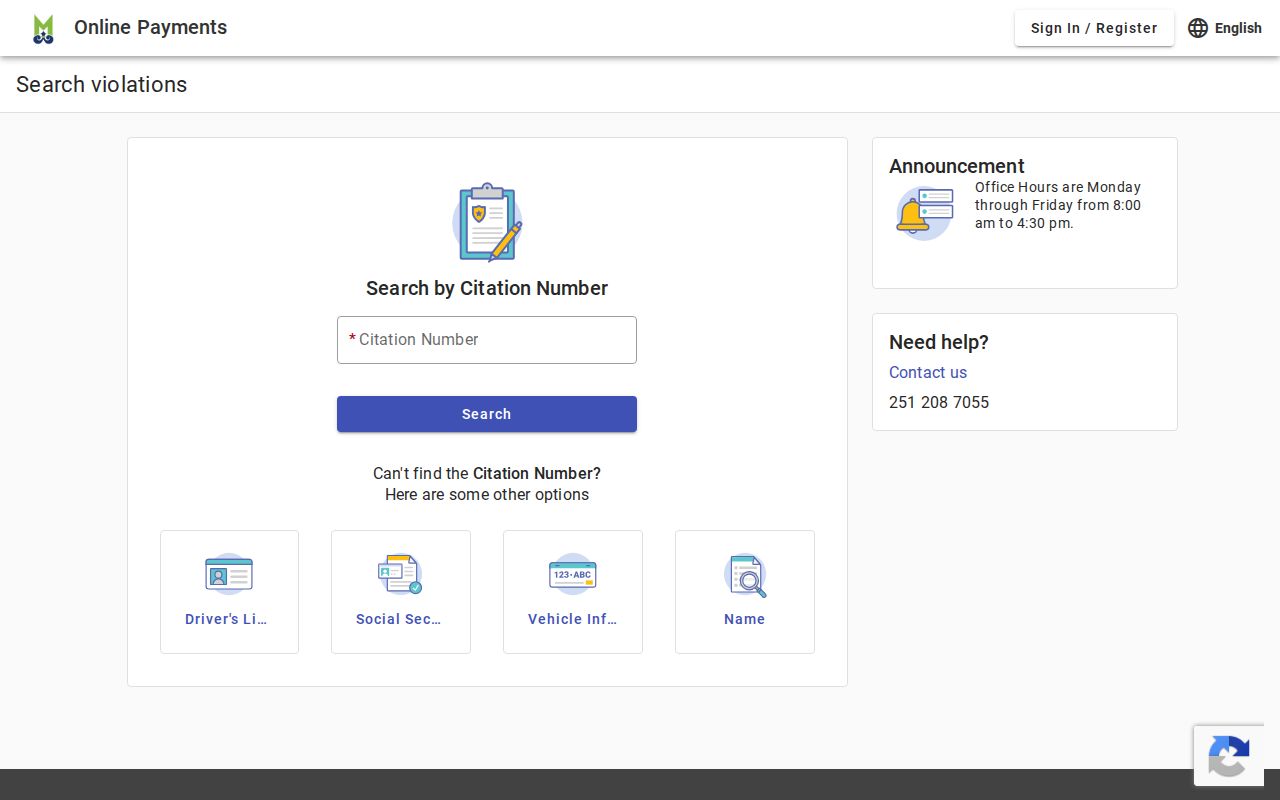Choose the Driver's Li… search option

229,592
